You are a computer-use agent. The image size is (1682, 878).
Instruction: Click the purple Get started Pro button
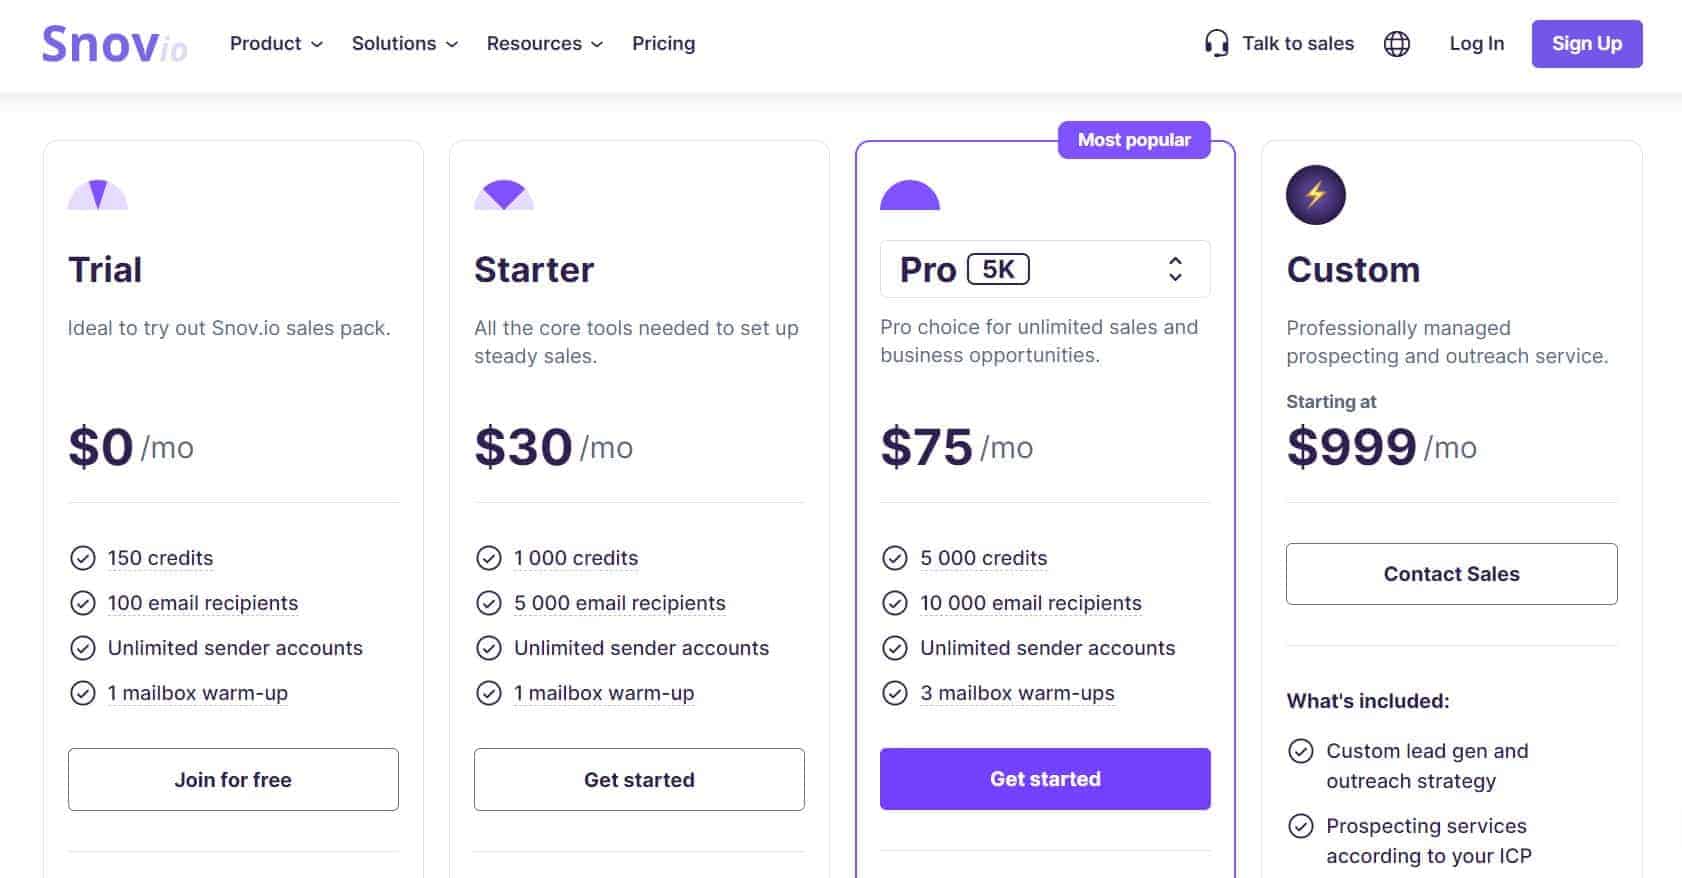click(x=1045, y=779)
